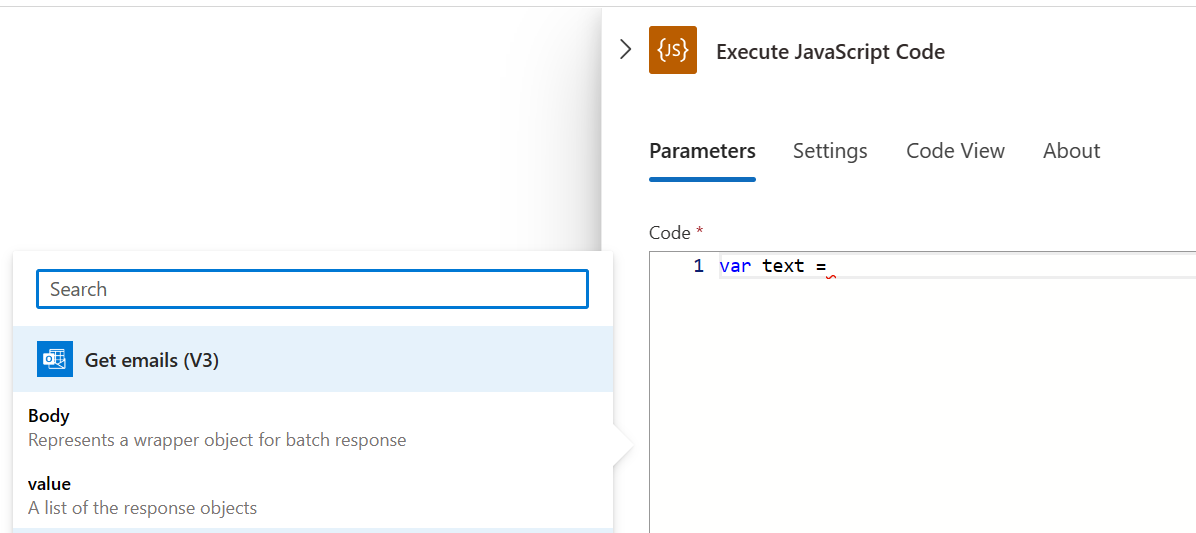This screenshot has height=533, width=1196.
Task: Click the Code field label
Action: coord(669,233)
